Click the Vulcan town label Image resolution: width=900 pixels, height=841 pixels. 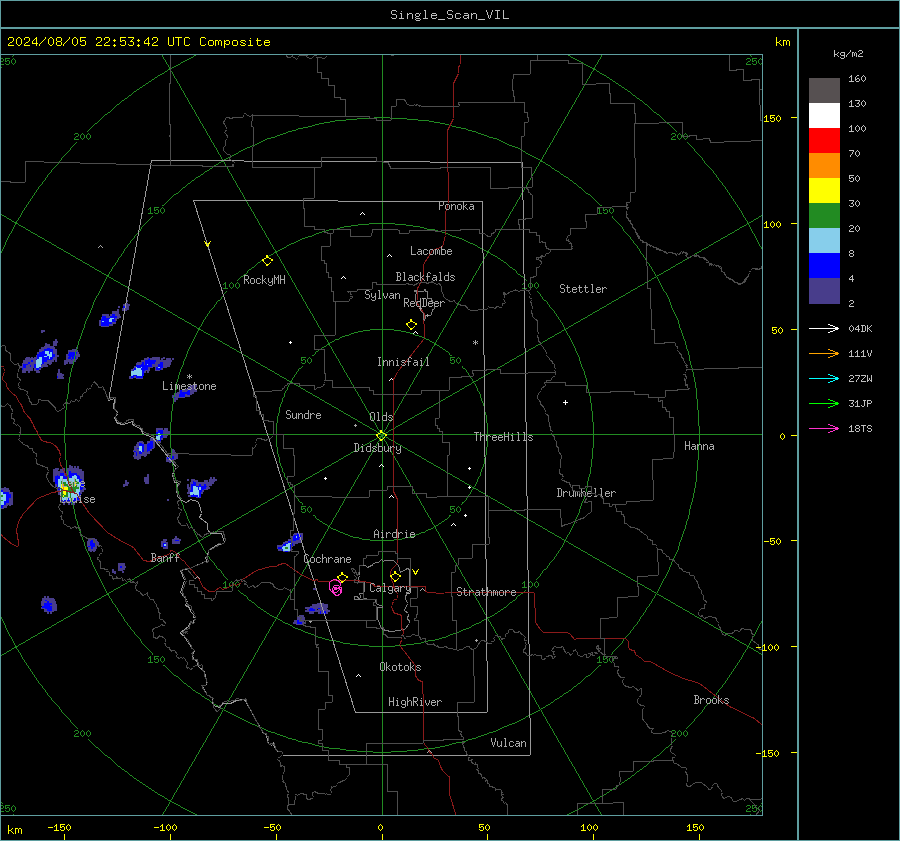coord(508,743)
